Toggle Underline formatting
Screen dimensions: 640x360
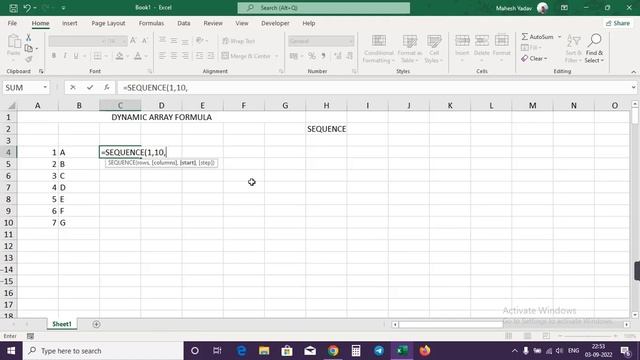tap(76, 56)
